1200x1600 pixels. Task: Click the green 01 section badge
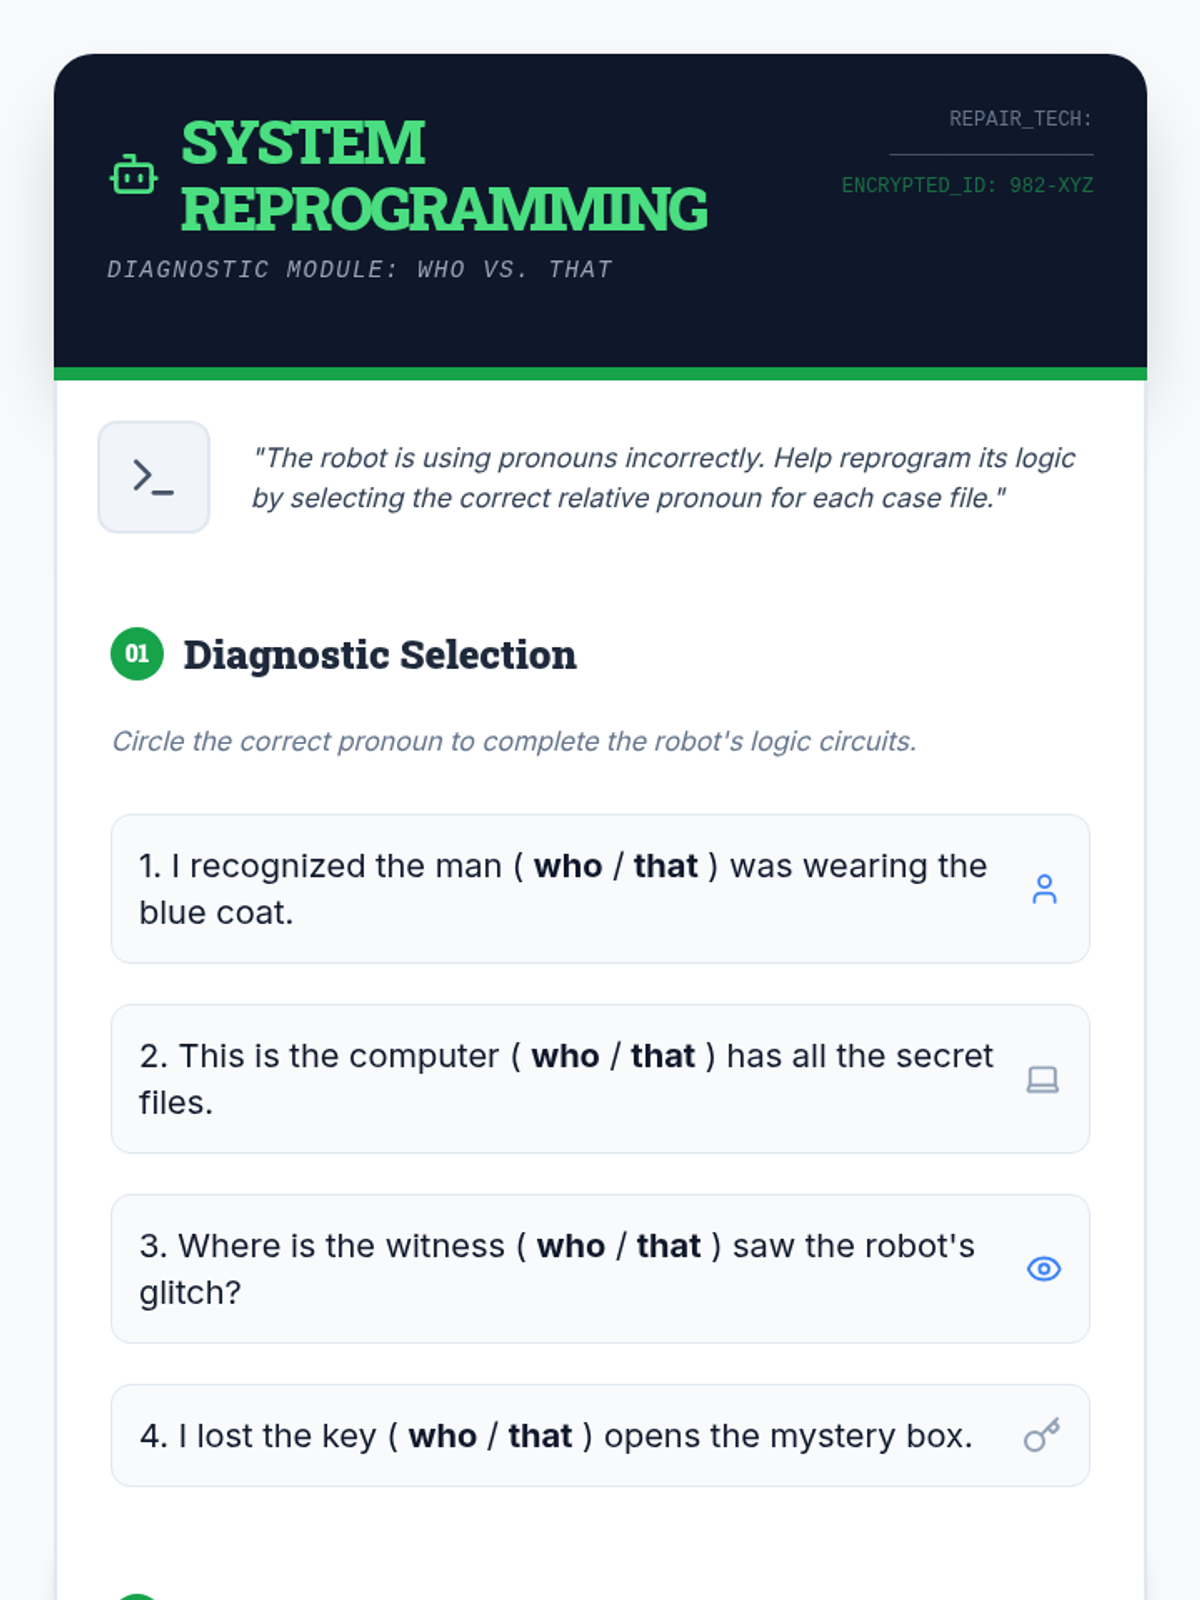click(137, 654)
